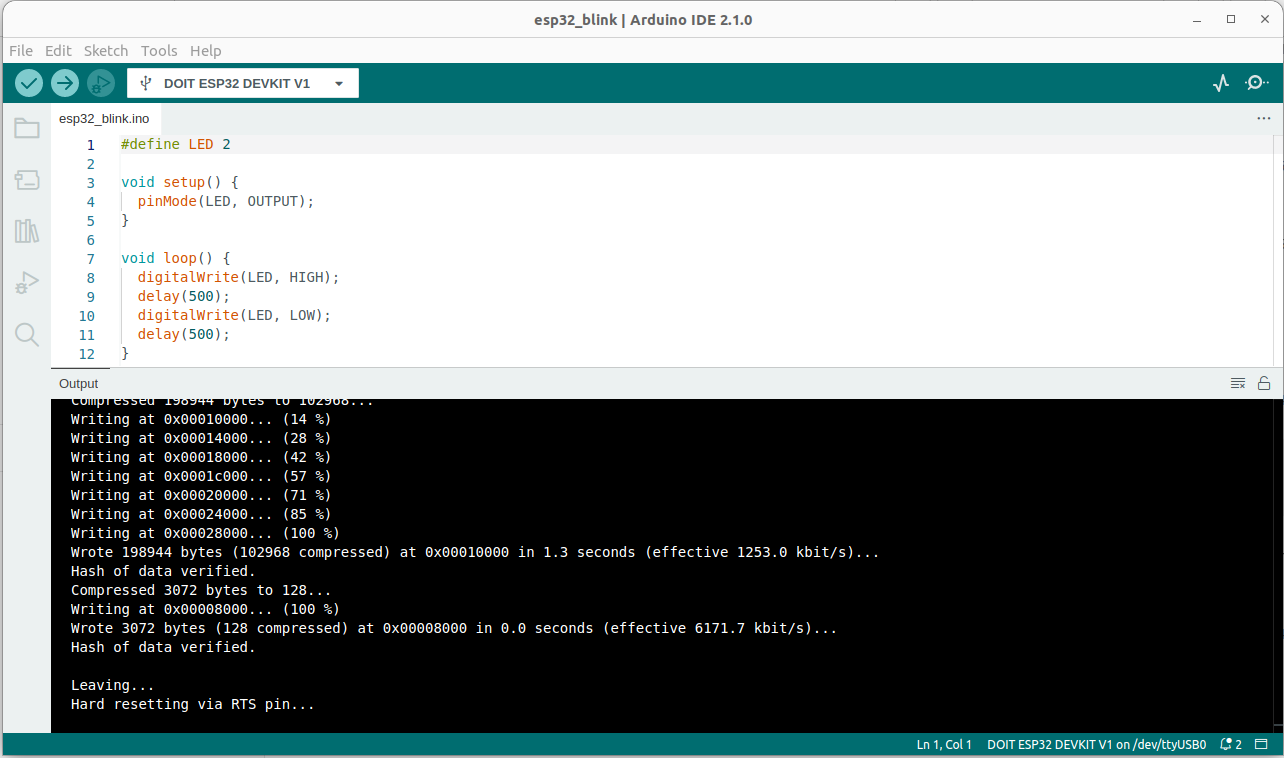Open the Library Manager sidebar

click(x=27, y=232)
